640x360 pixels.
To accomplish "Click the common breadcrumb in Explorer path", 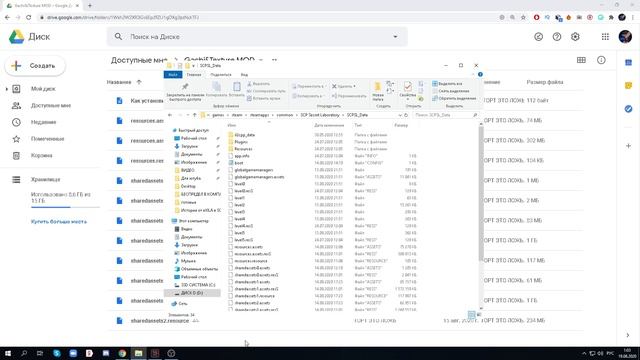I will 285,115.
